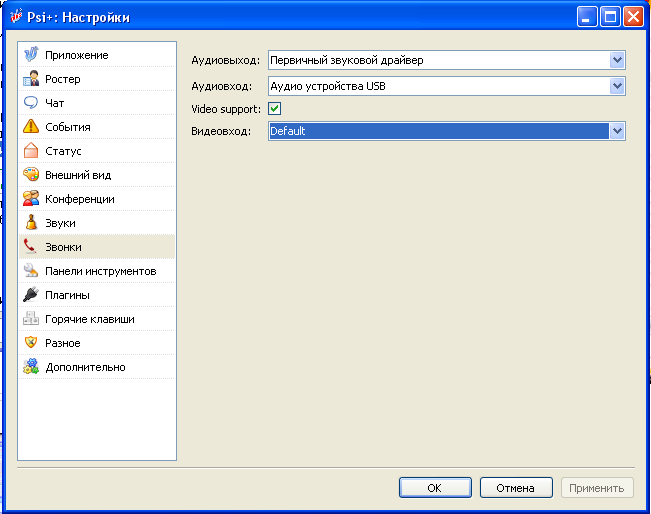The image size is (651, 514).
Task: Open the Внешний вид palette icon
Action: pos(31,175)
